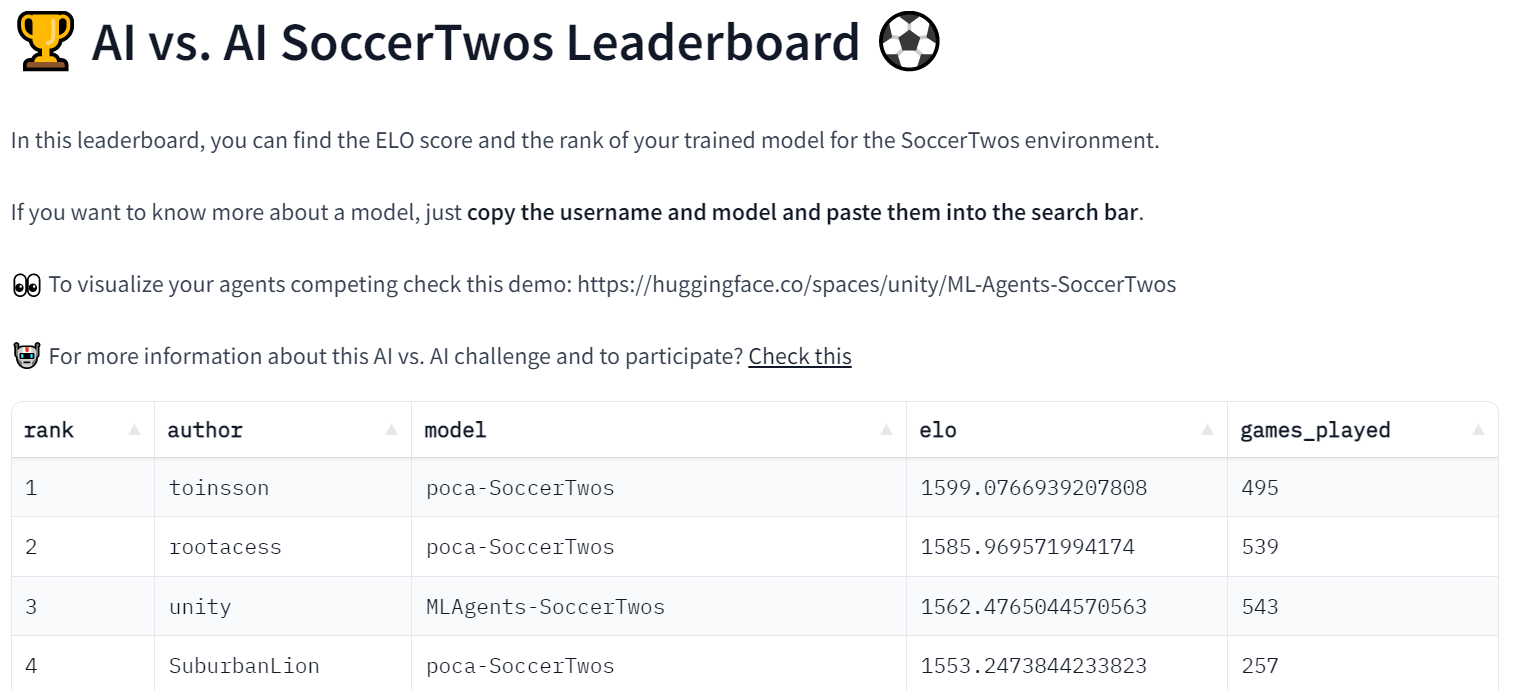The height and width of the screenshot is (690, 1529).
Task: Click the games_played value 543 for unity
Action: click(x=1259, y=605)
